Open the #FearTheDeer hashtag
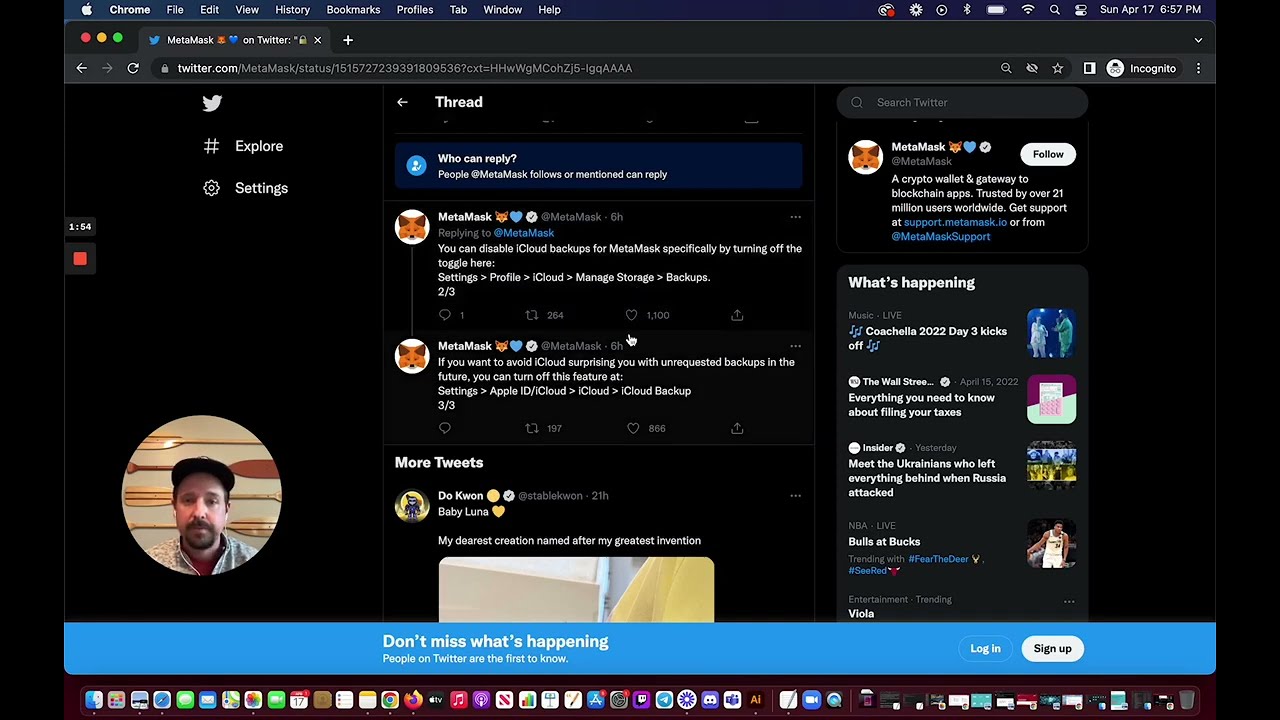Screen dimensions: 1280x720 click(x=939, y=559)
